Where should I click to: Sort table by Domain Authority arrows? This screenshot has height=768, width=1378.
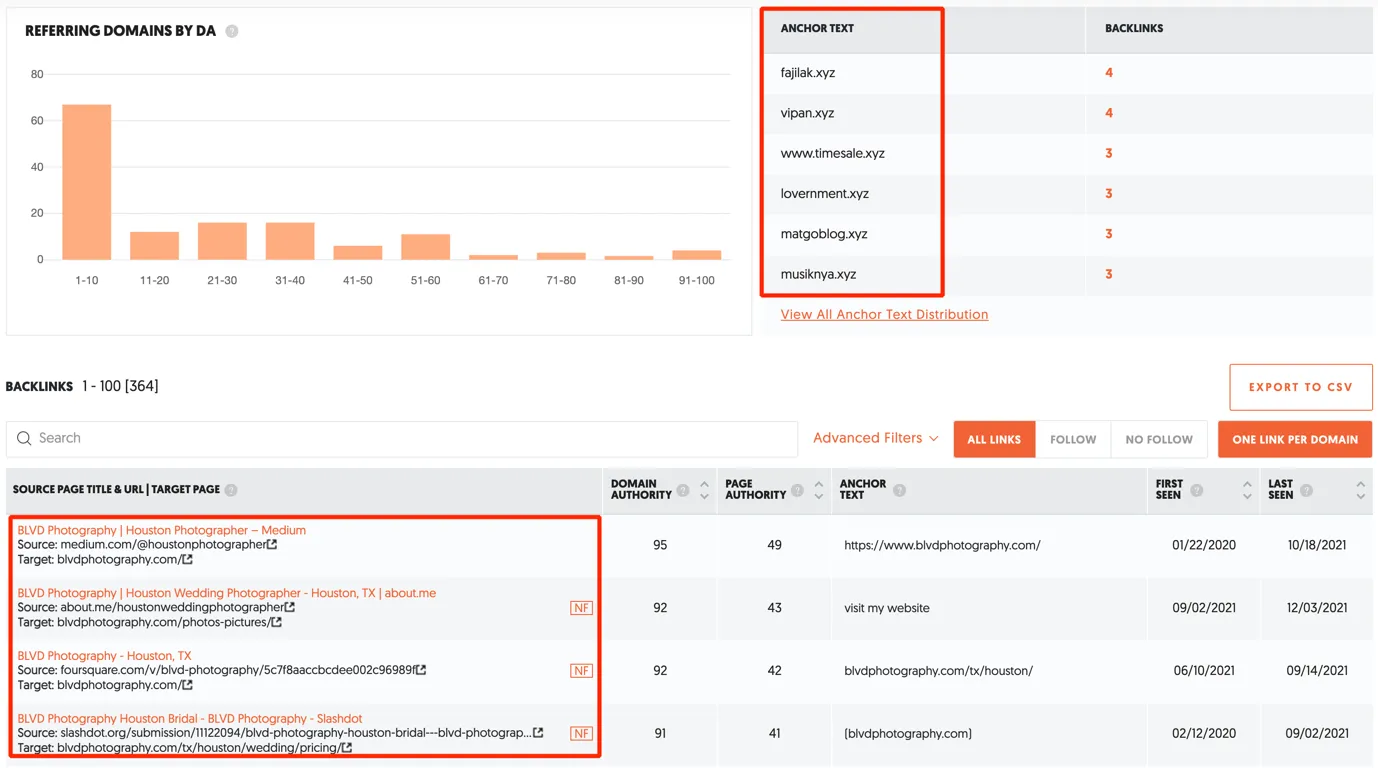[704, 490]
